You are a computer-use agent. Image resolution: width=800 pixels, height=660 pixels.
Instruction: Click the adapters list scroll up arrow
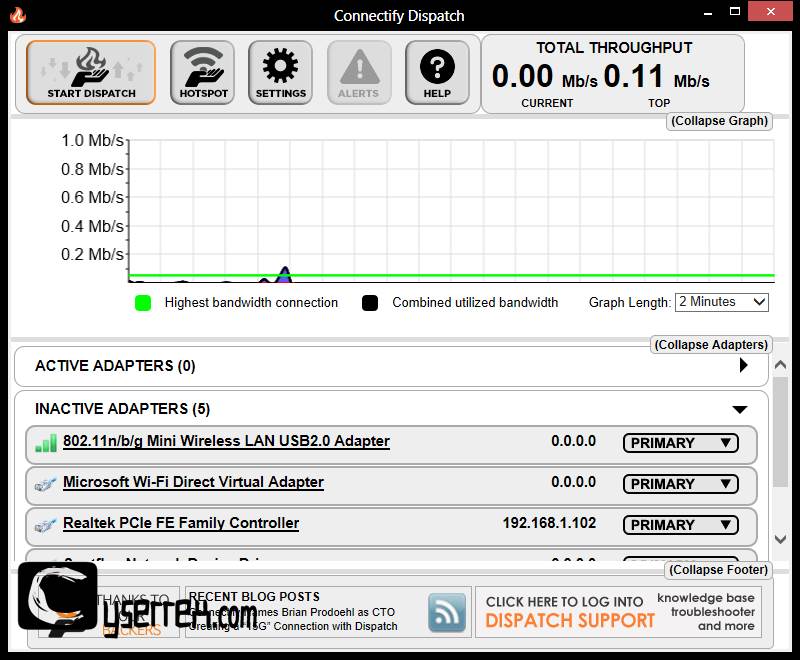780,365
